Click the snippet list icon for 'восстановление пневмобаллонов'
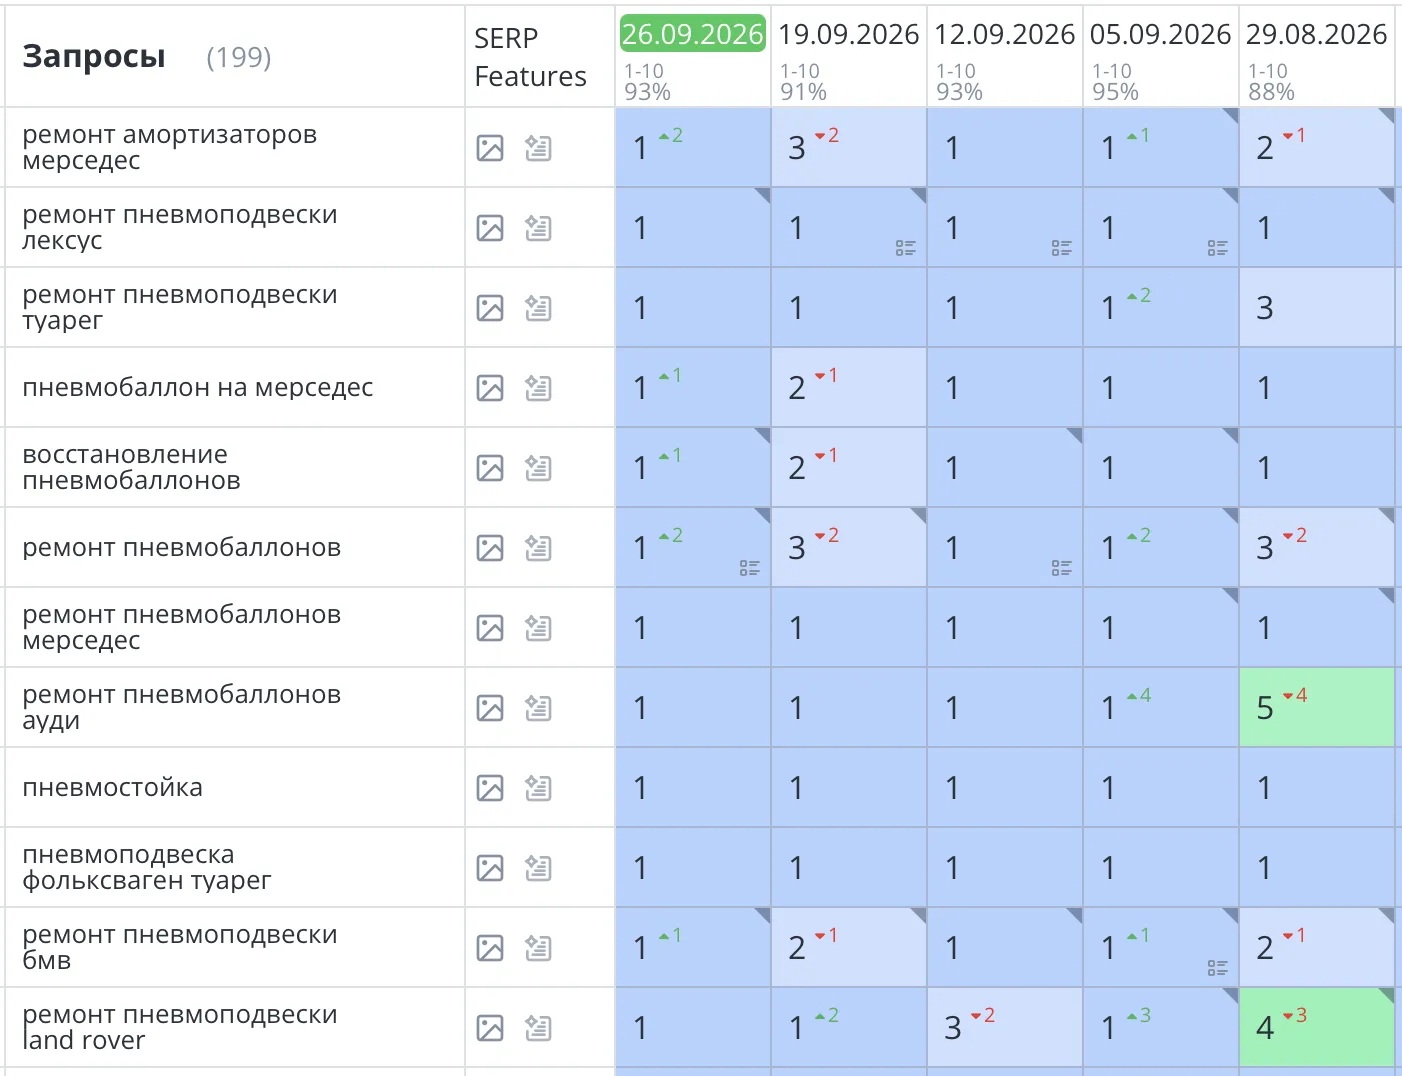This screenshot has width=1402, height=1076. 538,468
